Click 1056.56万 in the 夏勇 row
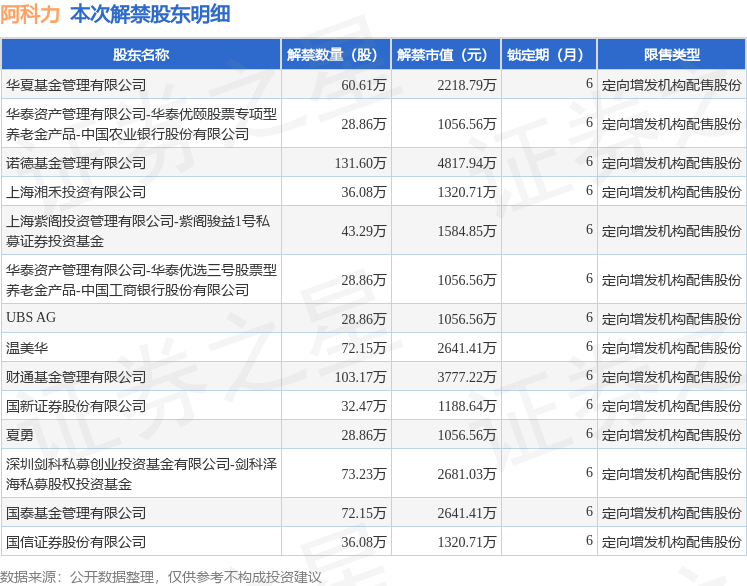The image size is (747, 586). (467, 435)
